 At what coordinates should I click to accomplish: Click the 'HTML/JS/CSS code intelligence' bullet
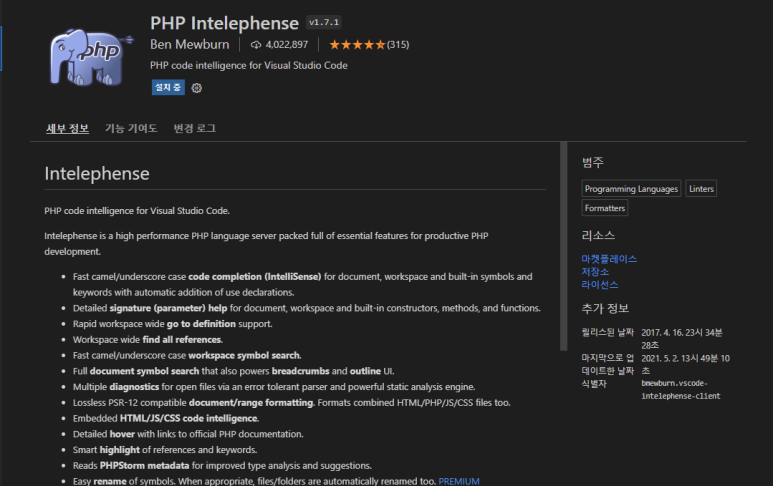tap(166, 418)
